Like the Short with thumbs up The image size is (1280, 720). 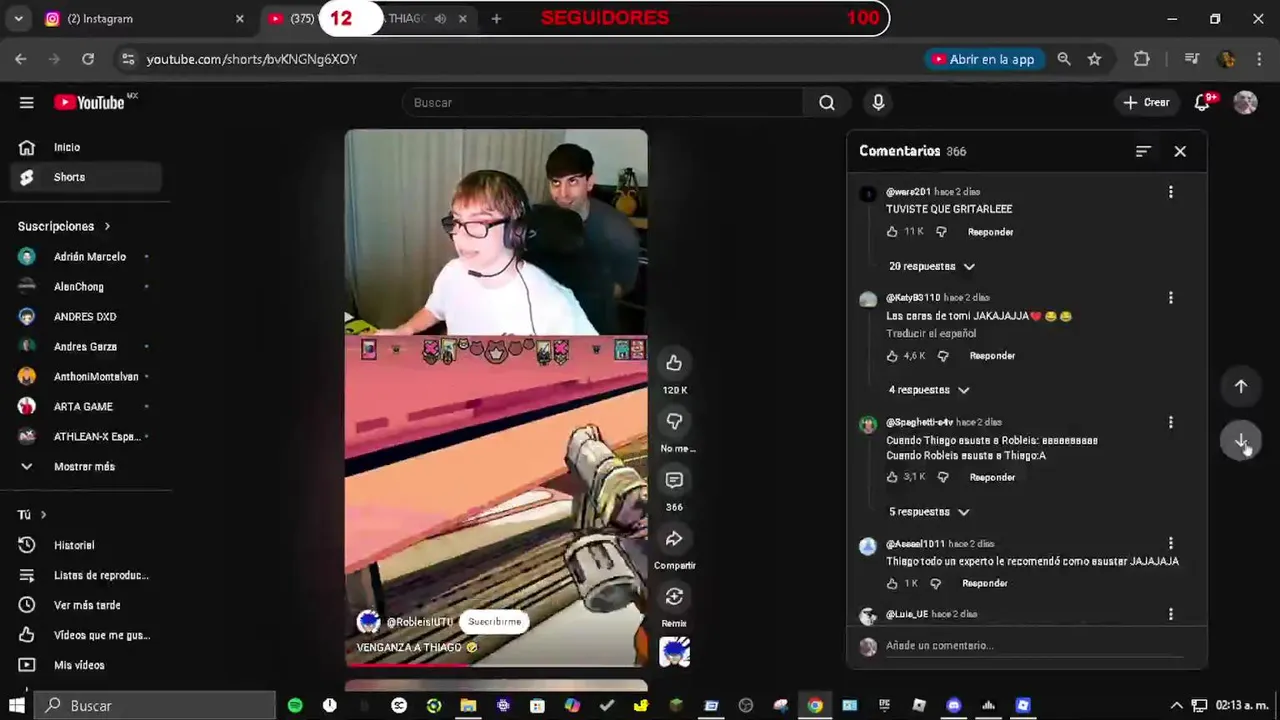point(674,363)
